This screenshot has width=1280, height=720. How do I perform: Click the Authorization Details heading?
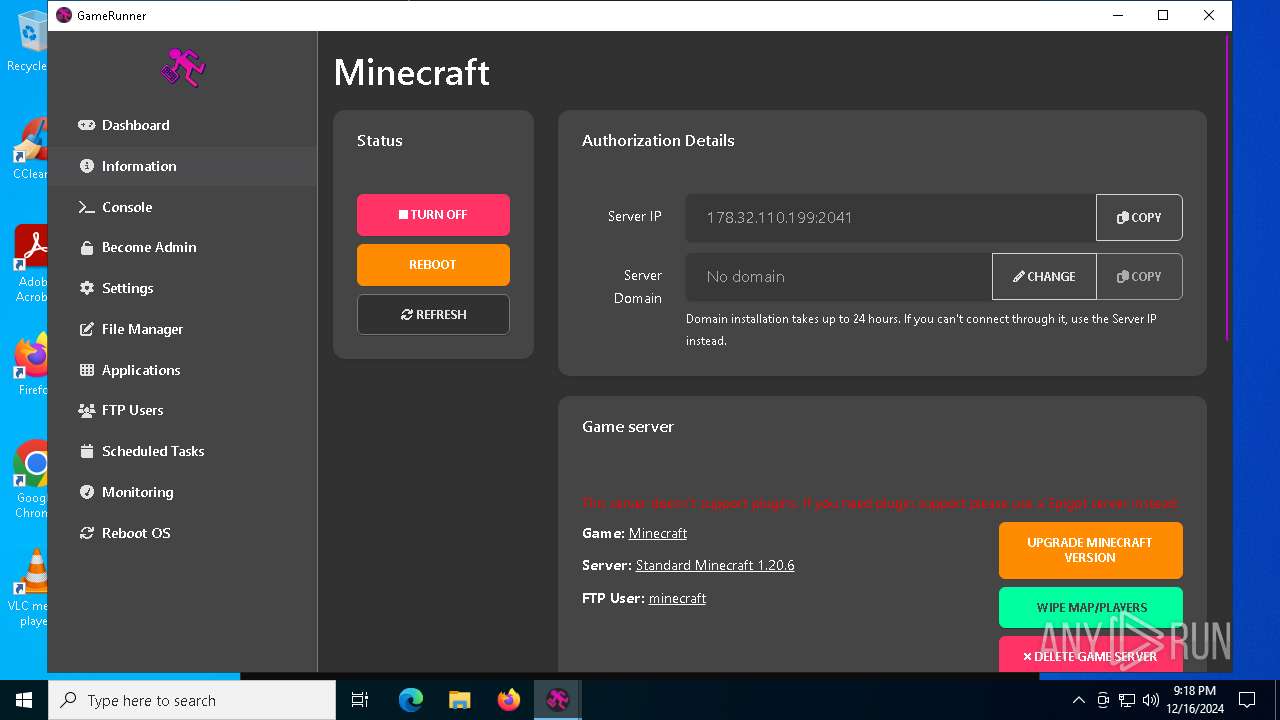pyautogui.click(x=658, y=140)
